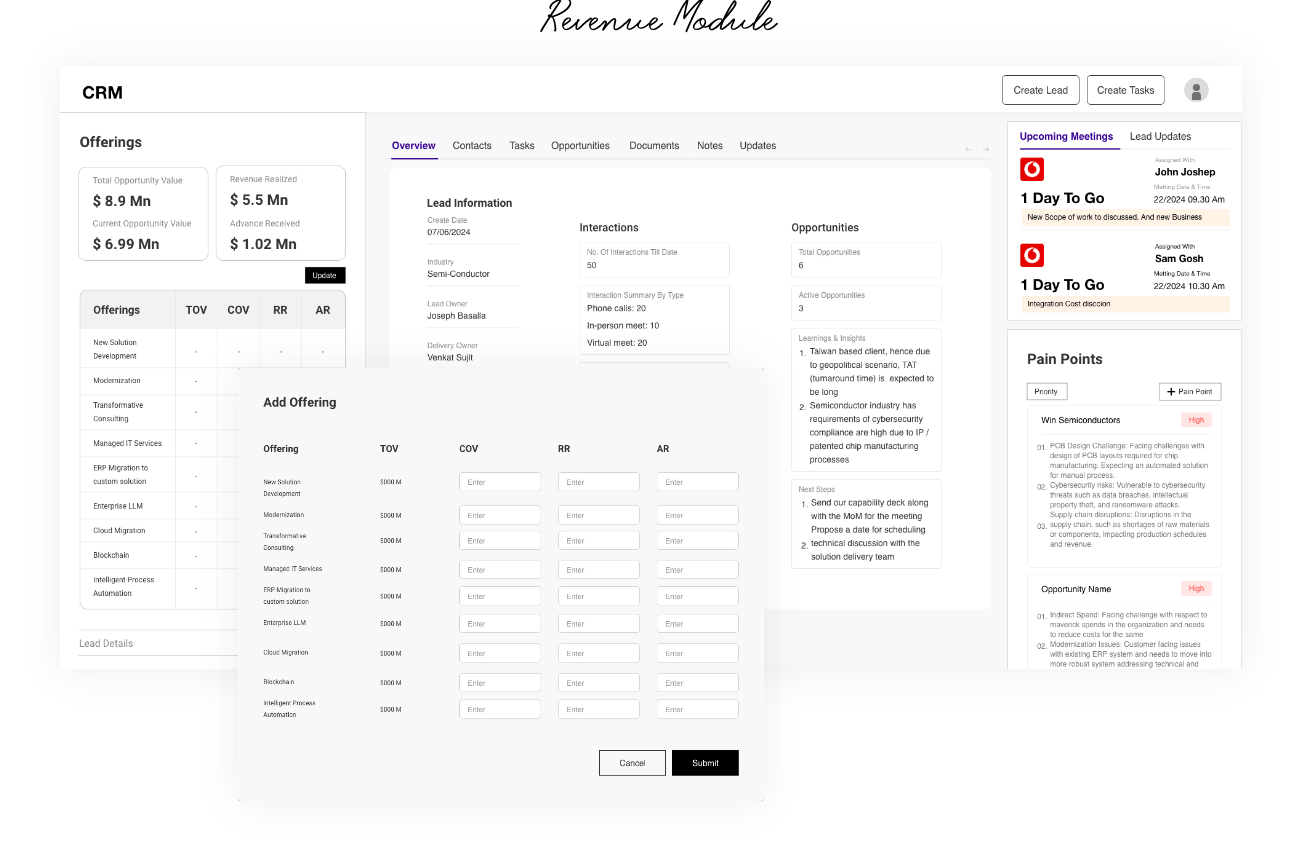Click the CRM logo in the header
This screenshot has height=861, width=1302.
tap(102, 93)
